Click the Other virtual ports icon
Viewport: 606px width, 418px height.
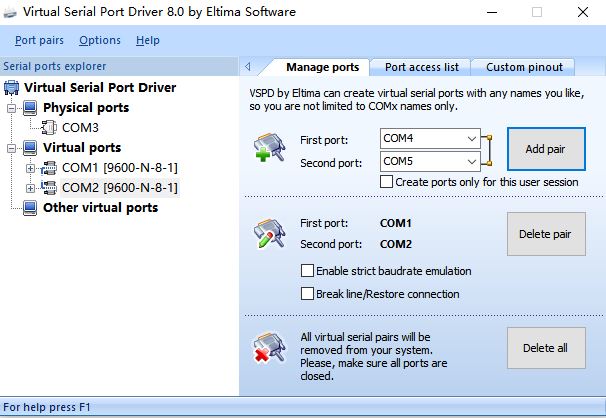point(31,208)
